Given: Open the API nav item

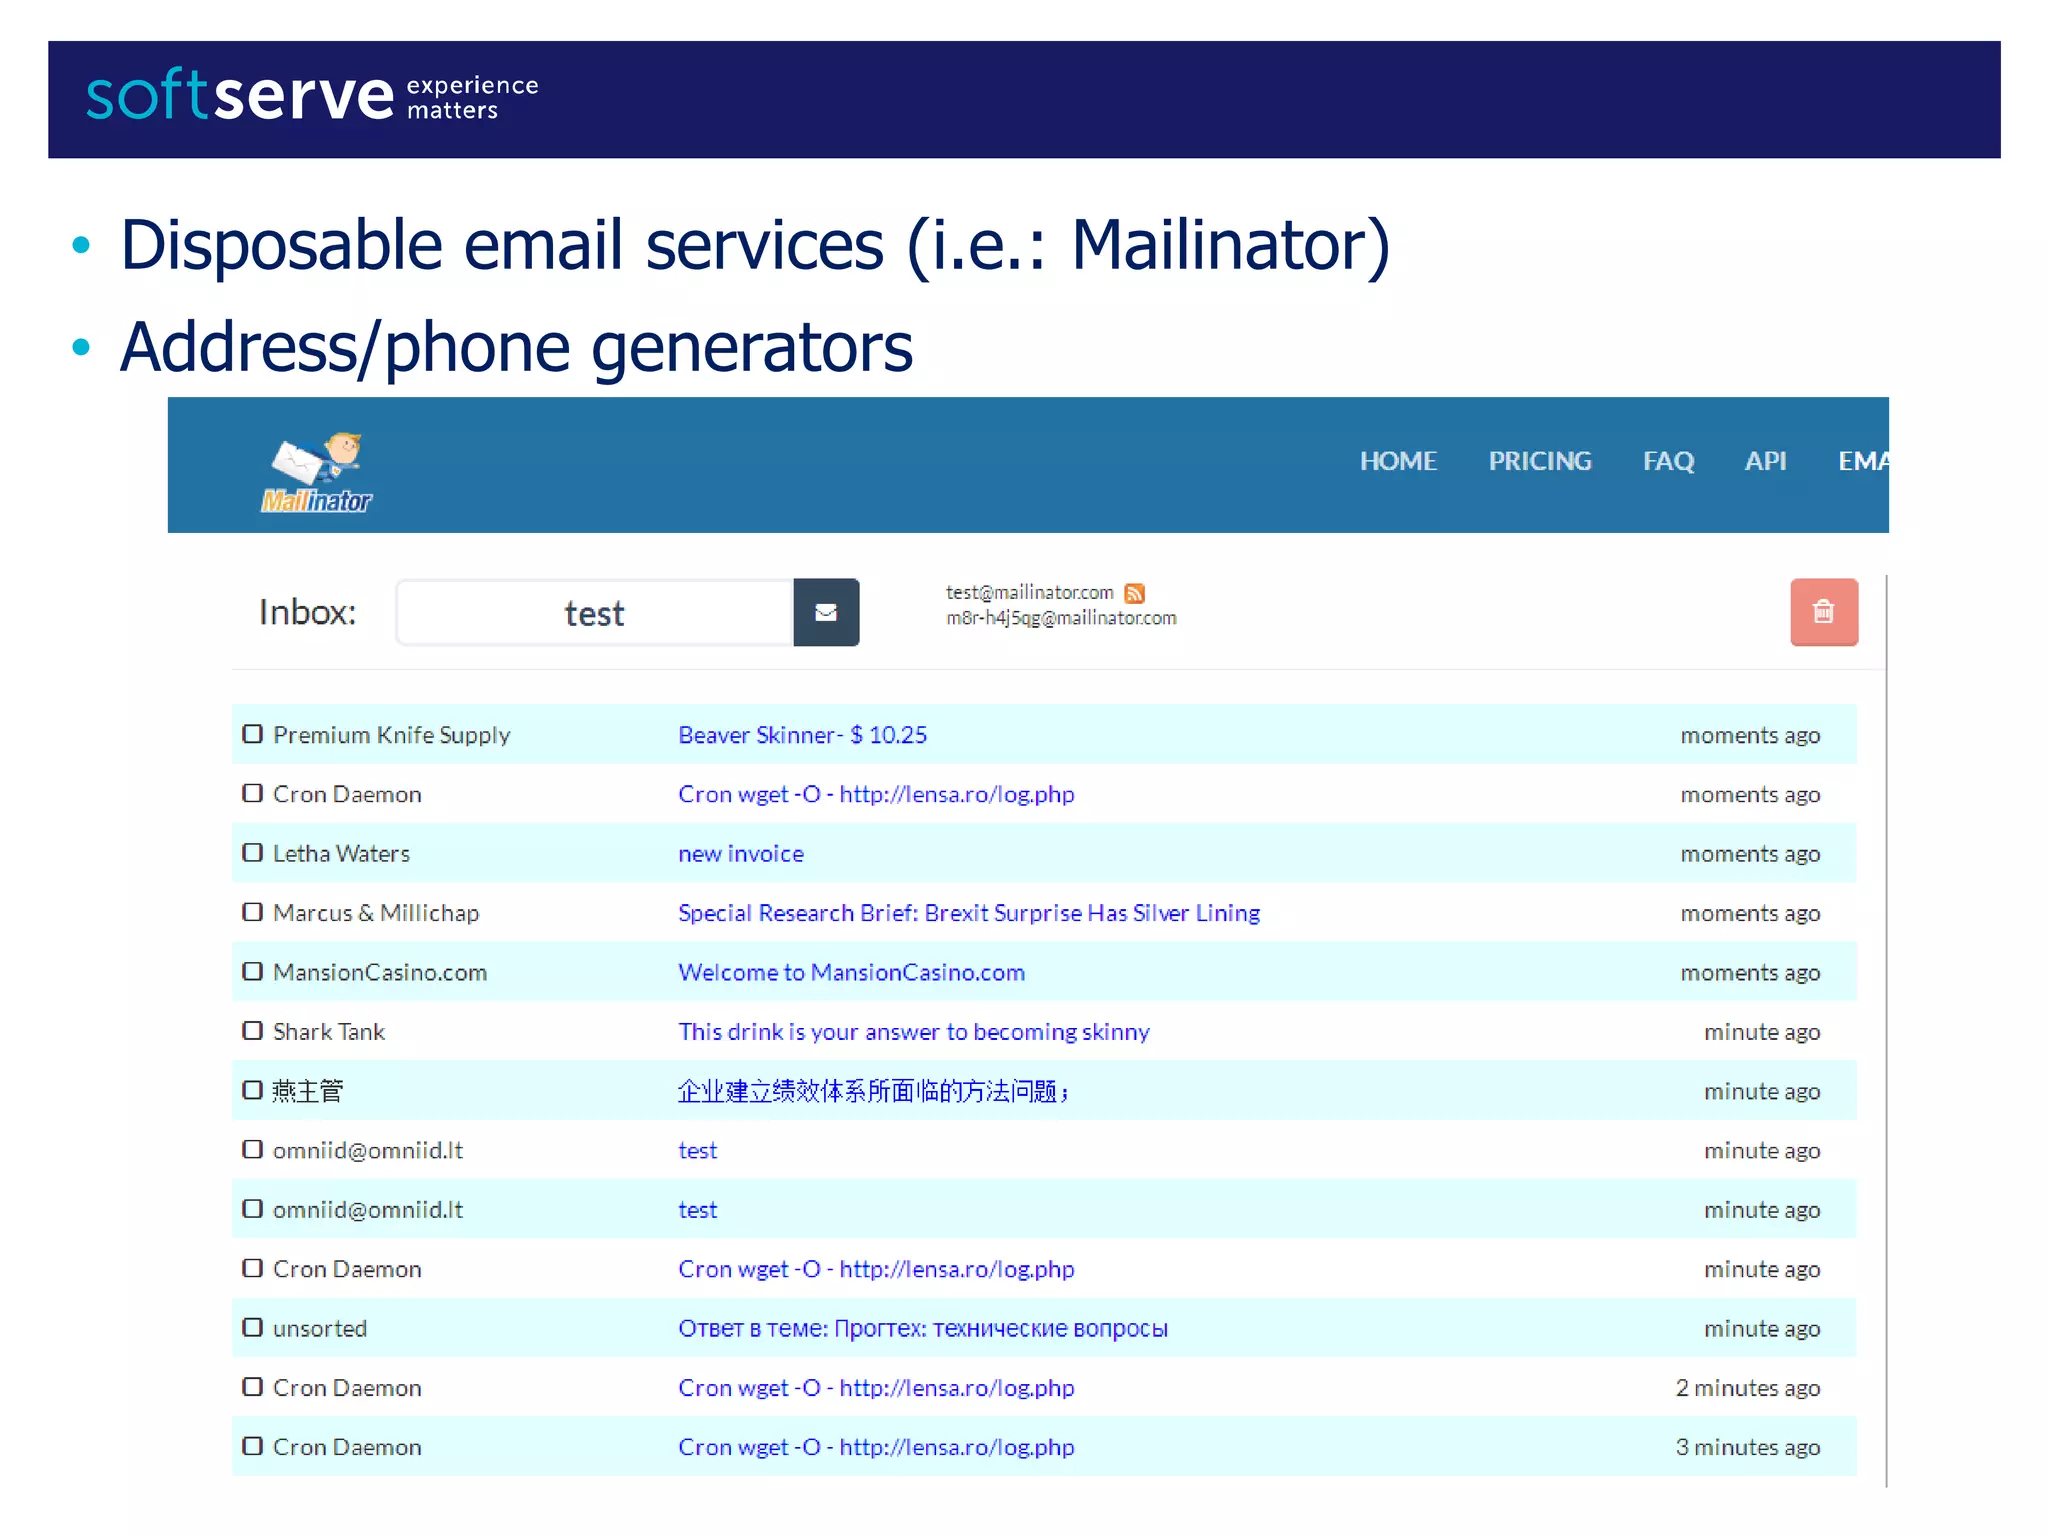Looking at the screenshot, I should 1765,461.
